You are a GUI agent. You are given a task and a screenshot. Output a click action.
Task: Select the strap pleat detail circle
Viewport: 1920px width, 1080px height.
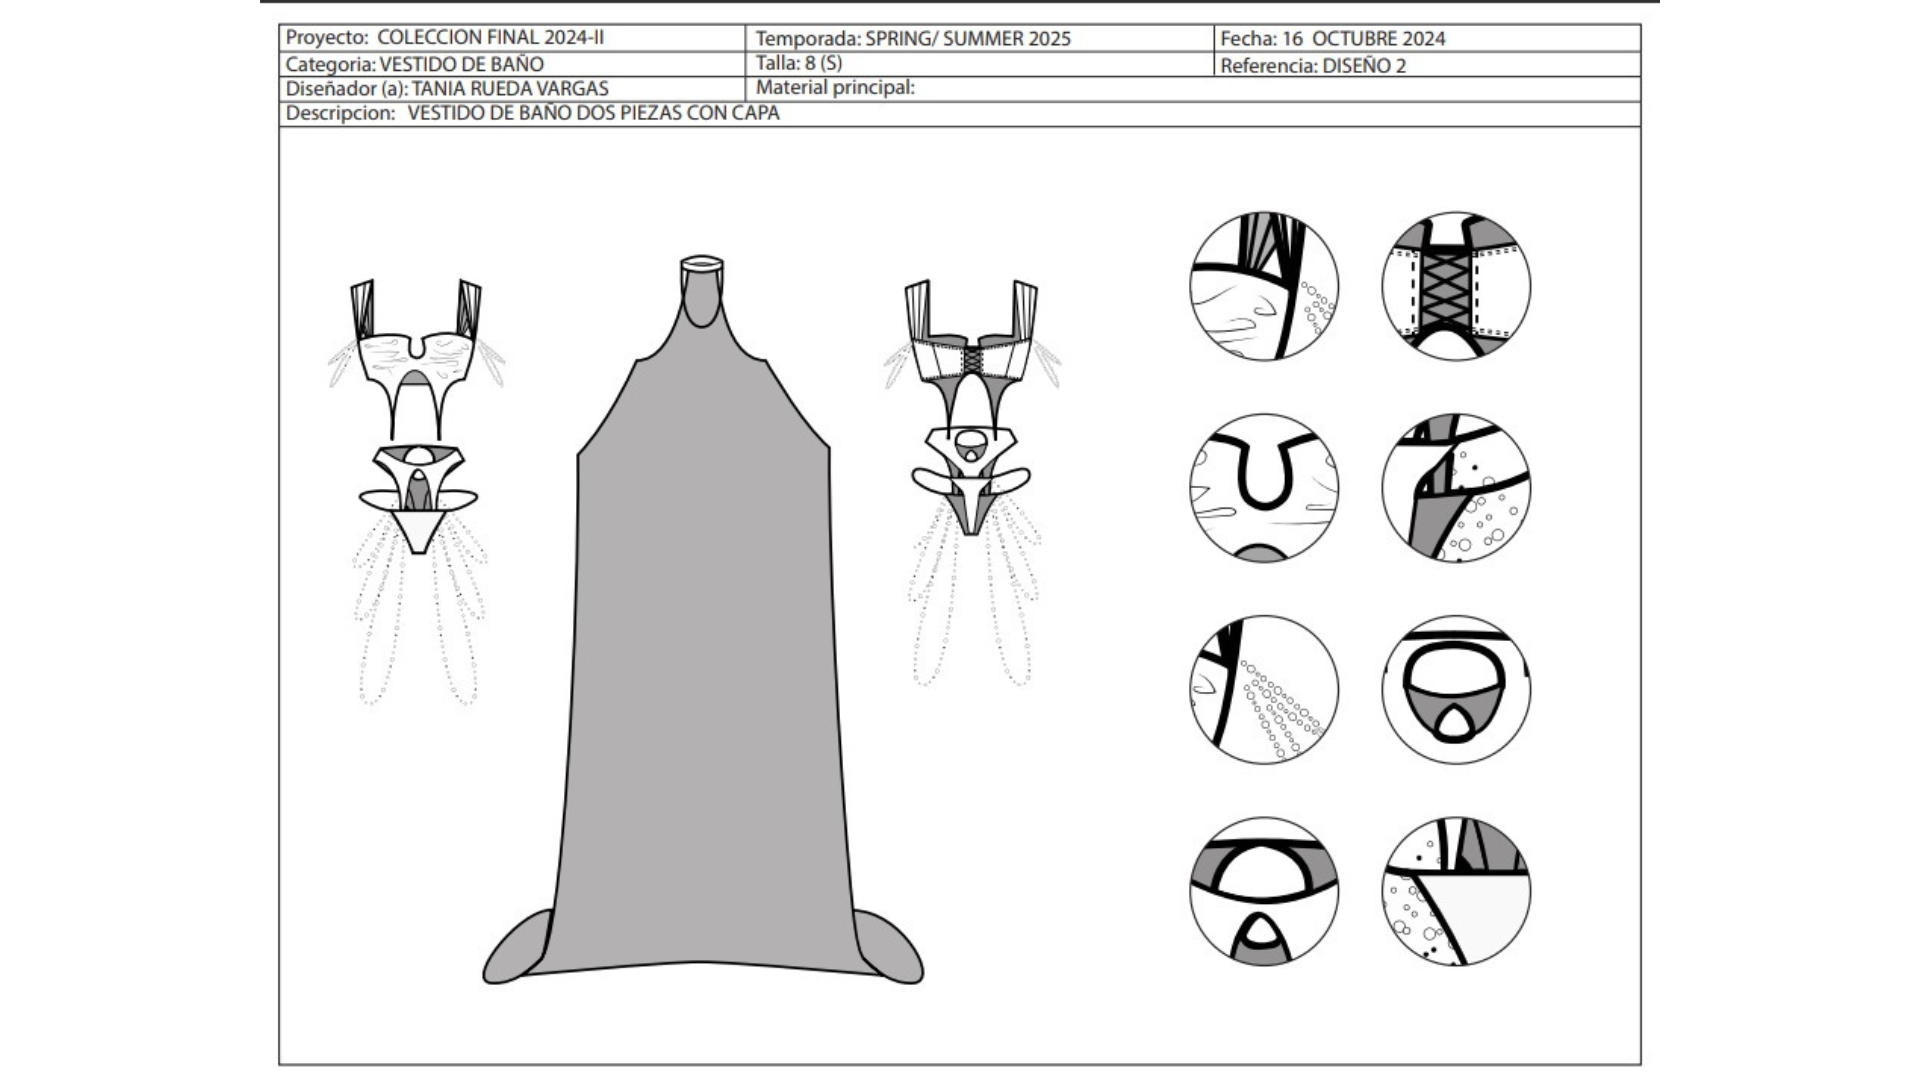coord(1264,286)
